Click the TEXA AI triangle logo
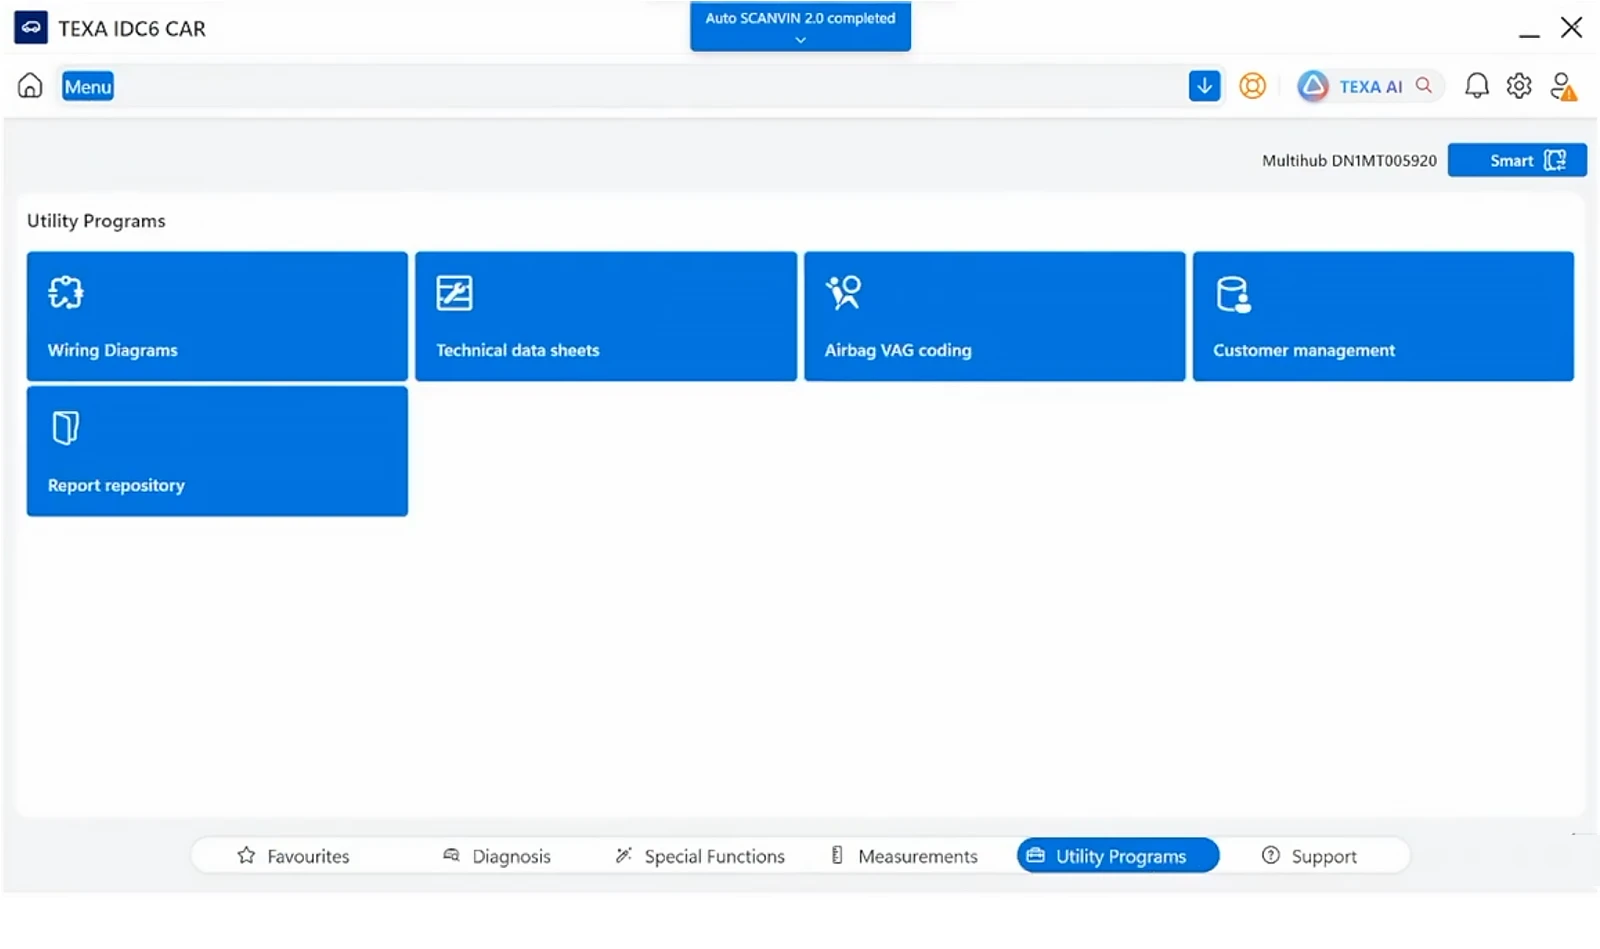This screenshot has height=949, width=1600. 1313,86
